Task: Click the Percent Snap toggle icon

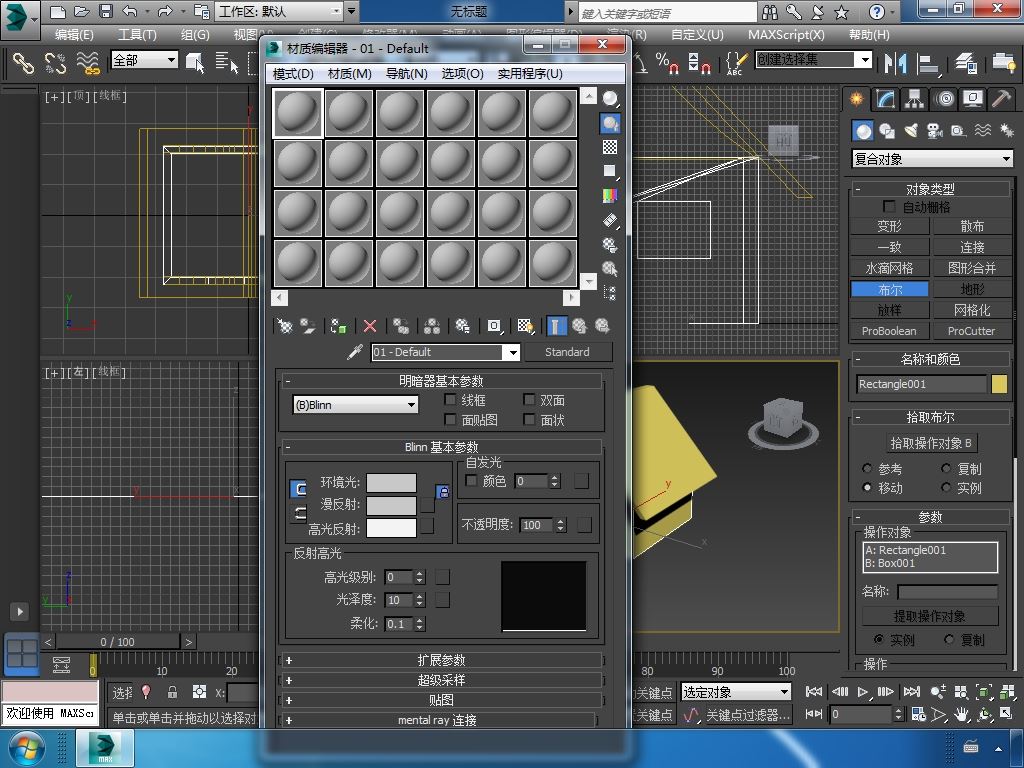Action: (667, 63)
